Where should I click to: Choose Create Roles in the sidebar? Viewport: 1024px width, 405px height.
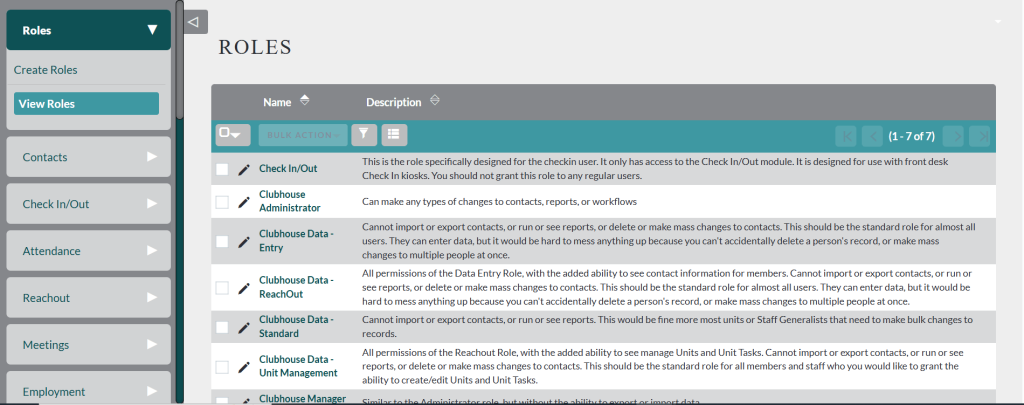[46, 70]
